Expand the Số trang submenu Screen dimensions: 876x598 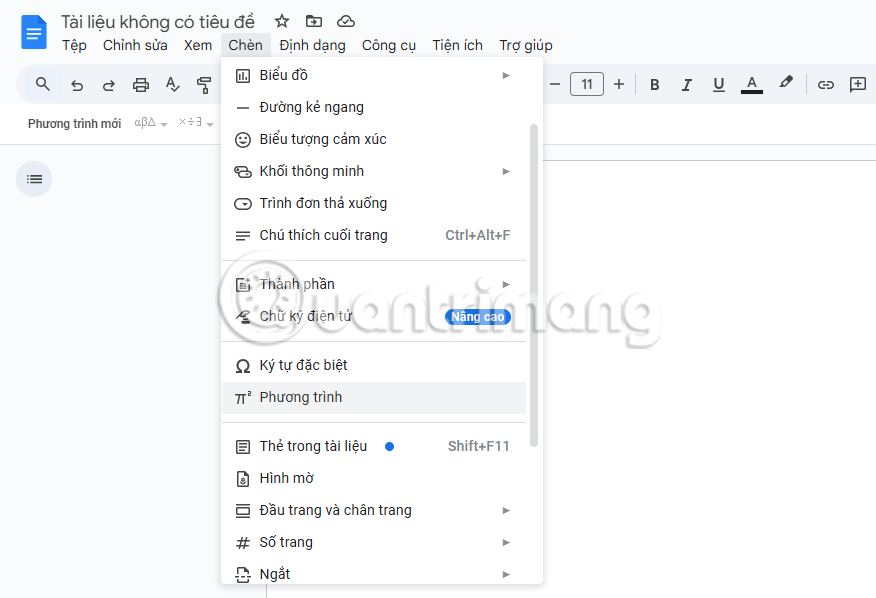(x=374, y=542)
